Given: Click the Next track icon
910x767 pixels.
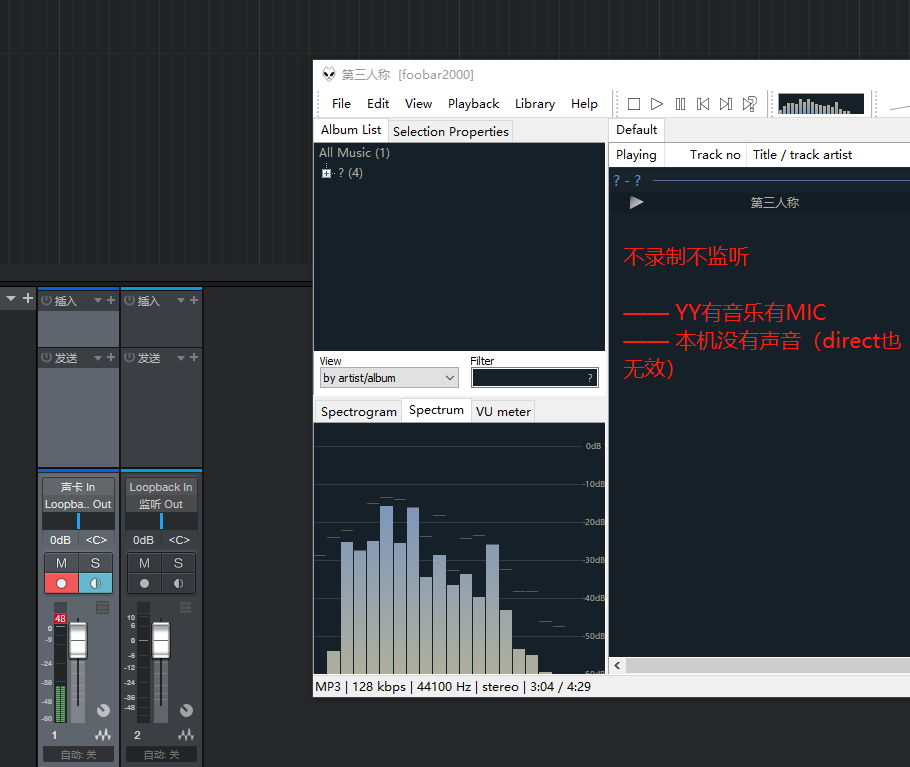Looking at the screenshot, I should [725, 103].
